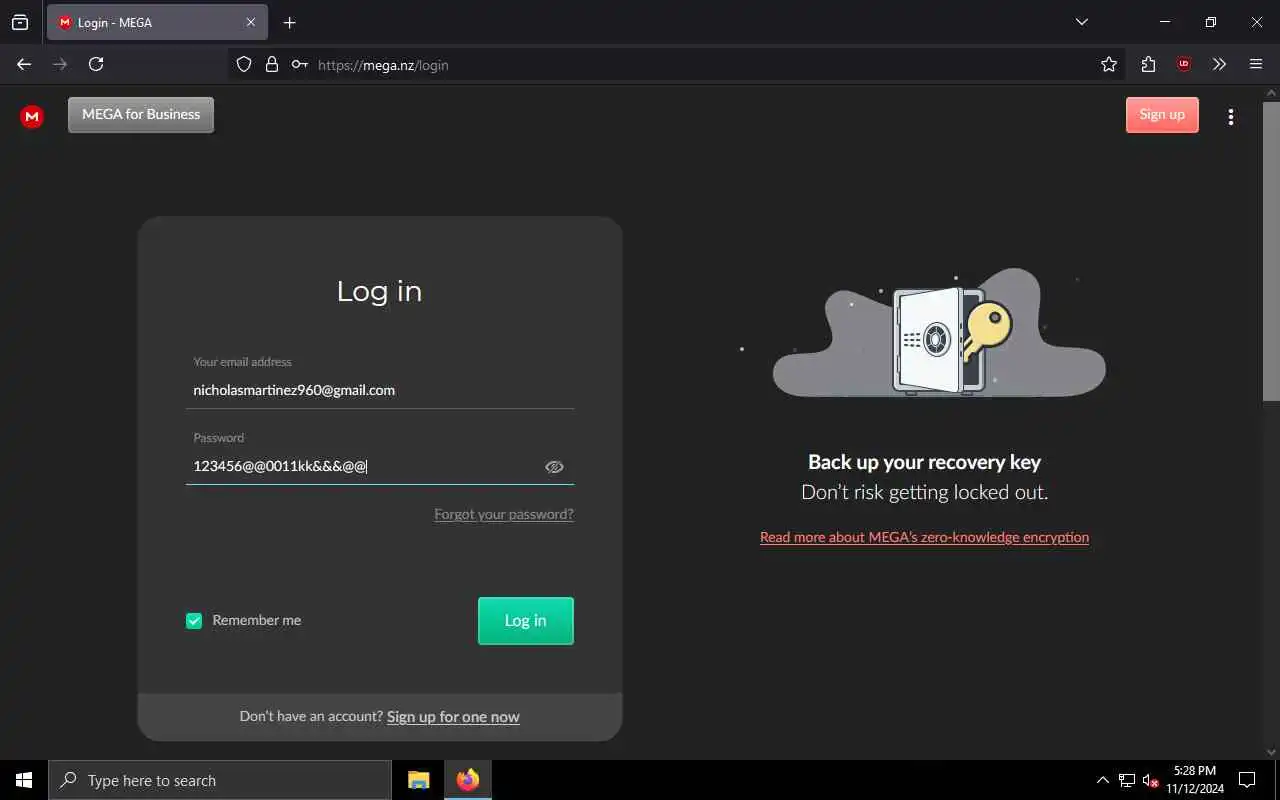This screenshot has height=800, width=1280.
Task: Click the green Log in button
Action: (526, 621)
